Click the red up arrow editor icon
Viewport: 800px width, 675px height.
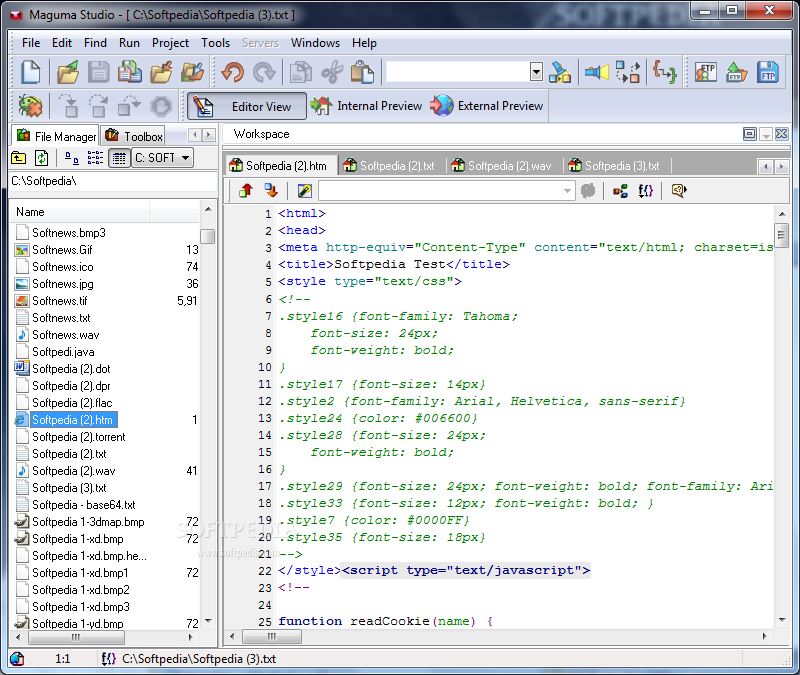coord(246,190)
